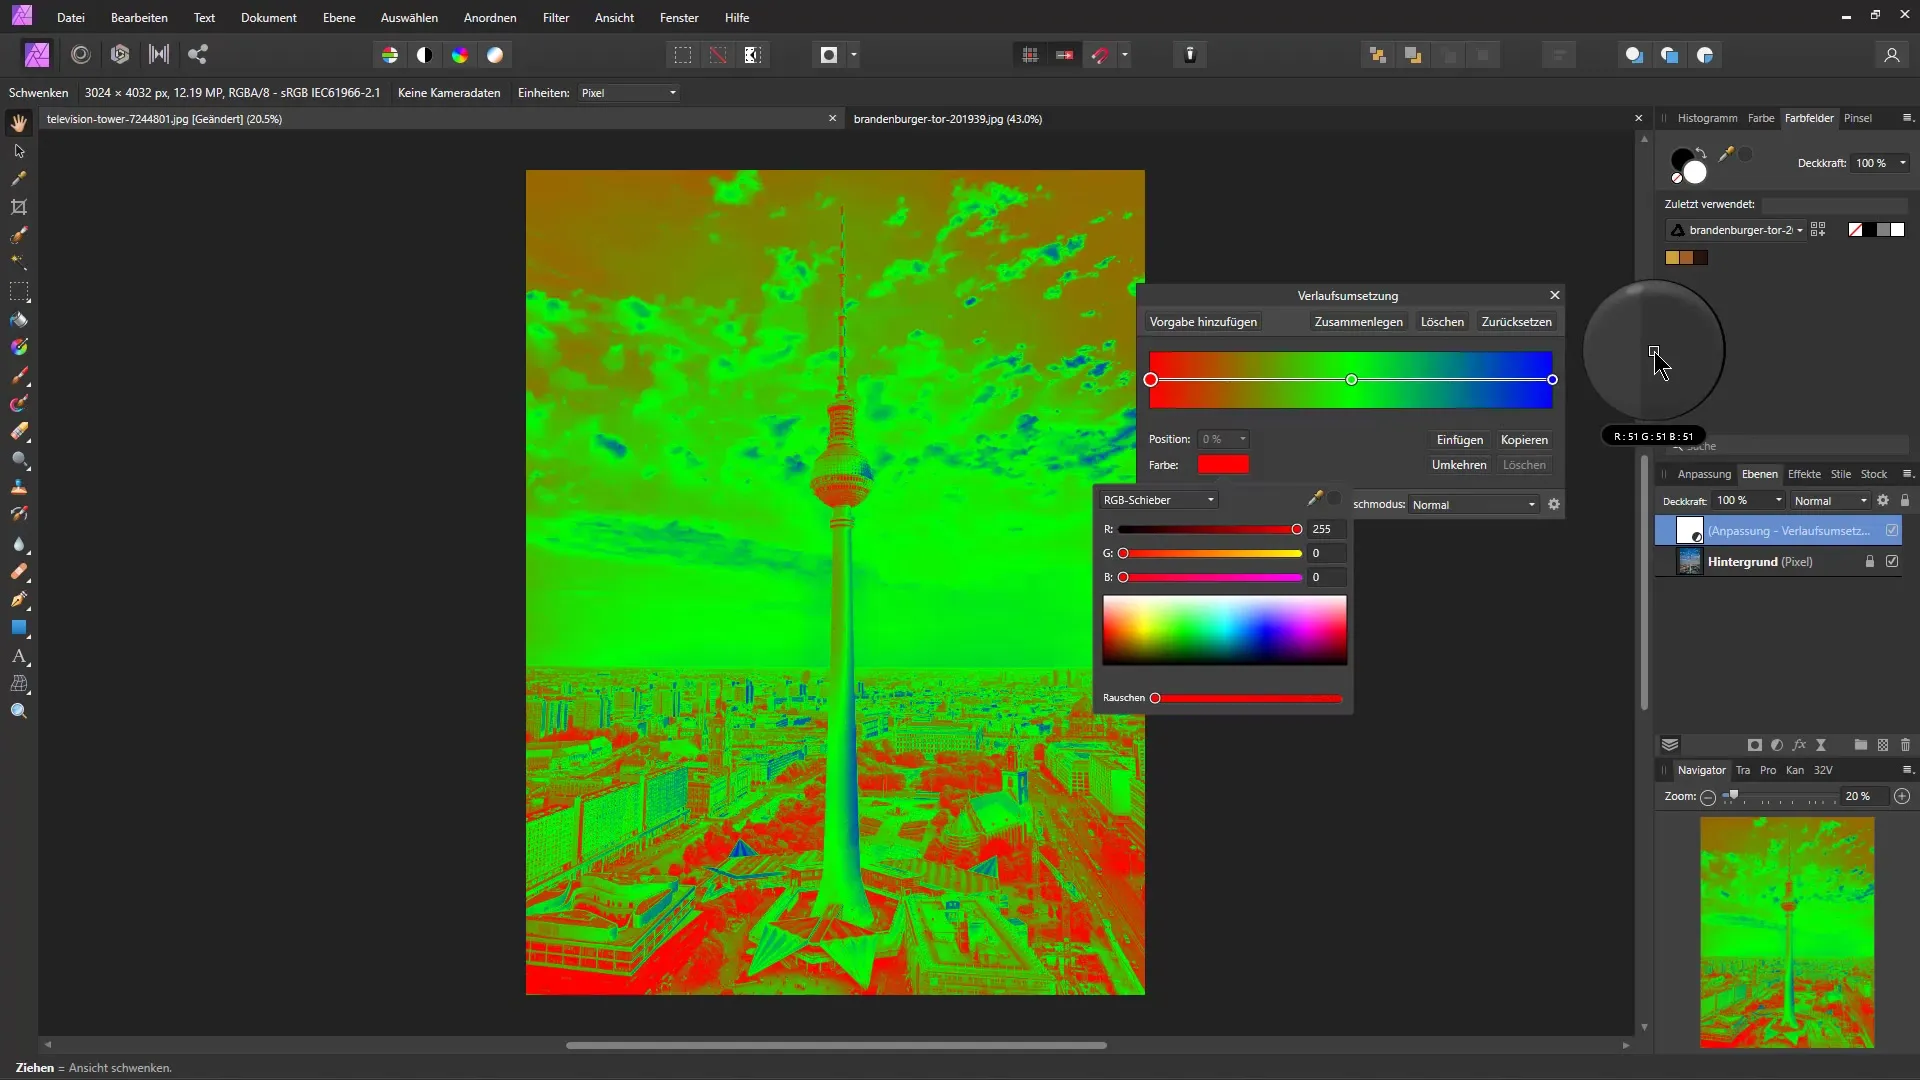Add adjustment layer half-circle icon

point(1777,745)
